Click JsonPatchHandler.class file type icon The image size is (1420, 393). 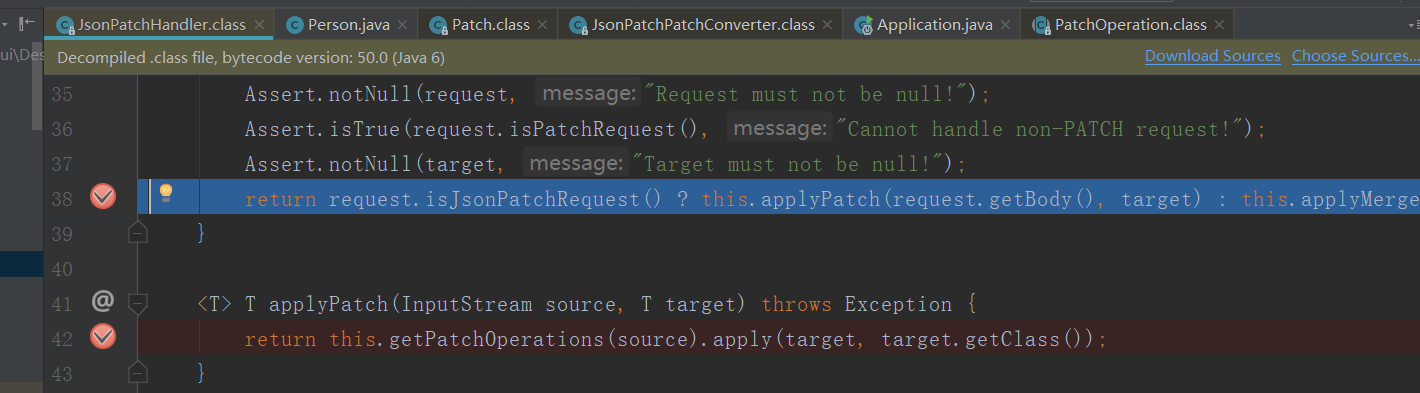(x=66, y=26)
